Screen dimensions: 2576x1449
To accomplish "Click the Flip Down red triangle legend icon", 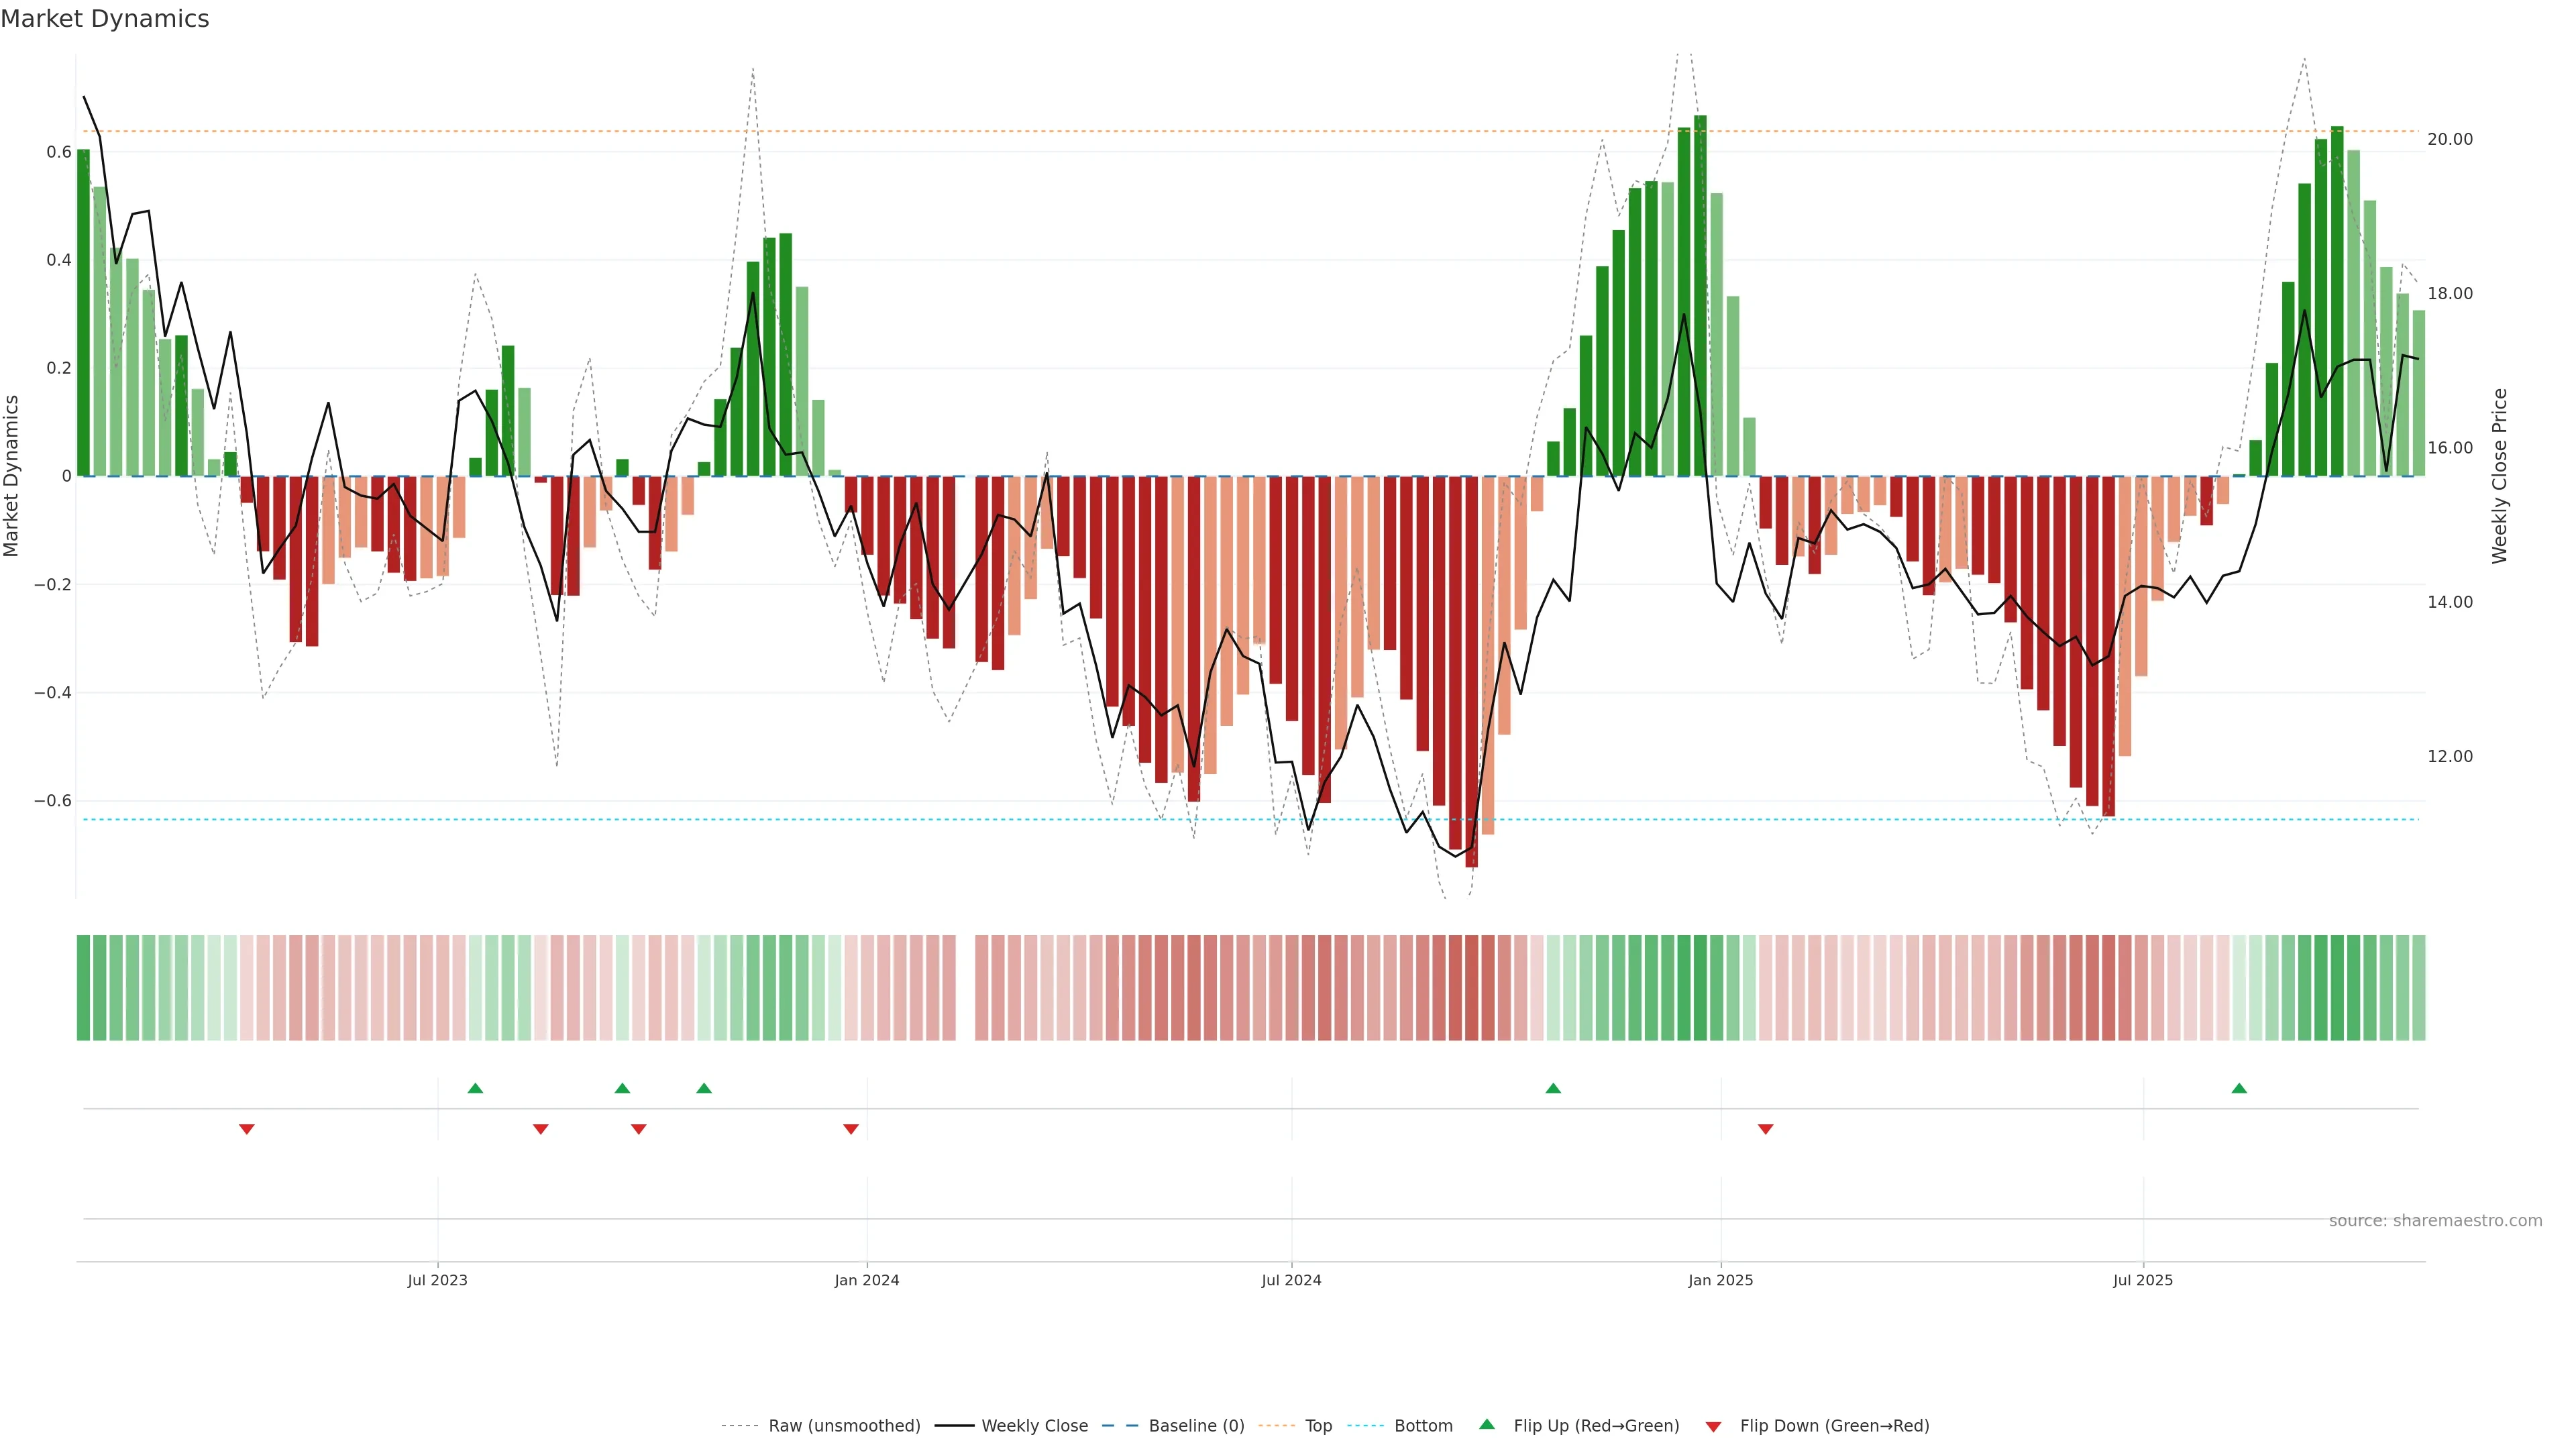I will point(1713,1426).
